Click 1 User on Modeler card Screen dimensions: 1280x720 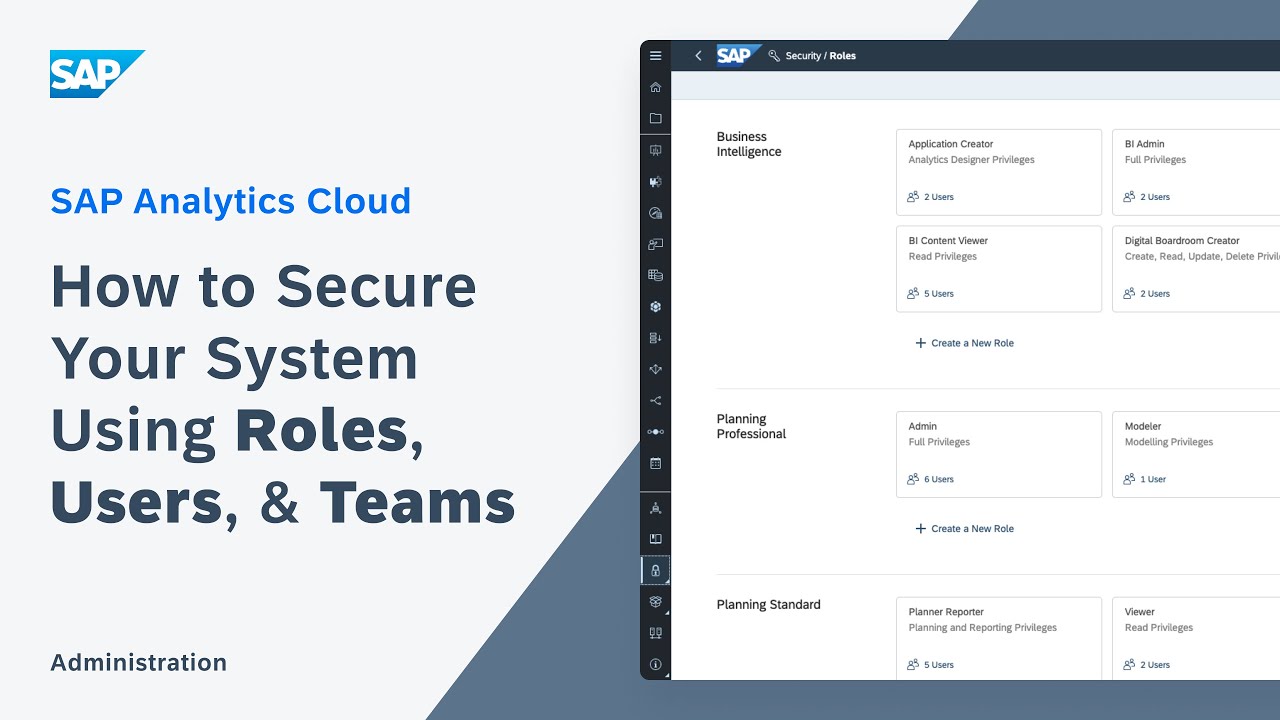(1144, 479)
